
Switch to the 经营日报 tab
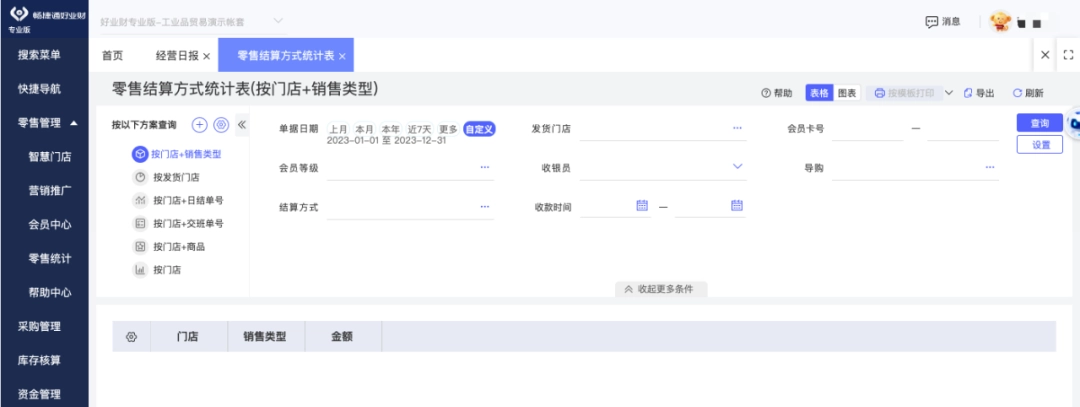click(x=177, y=56)
